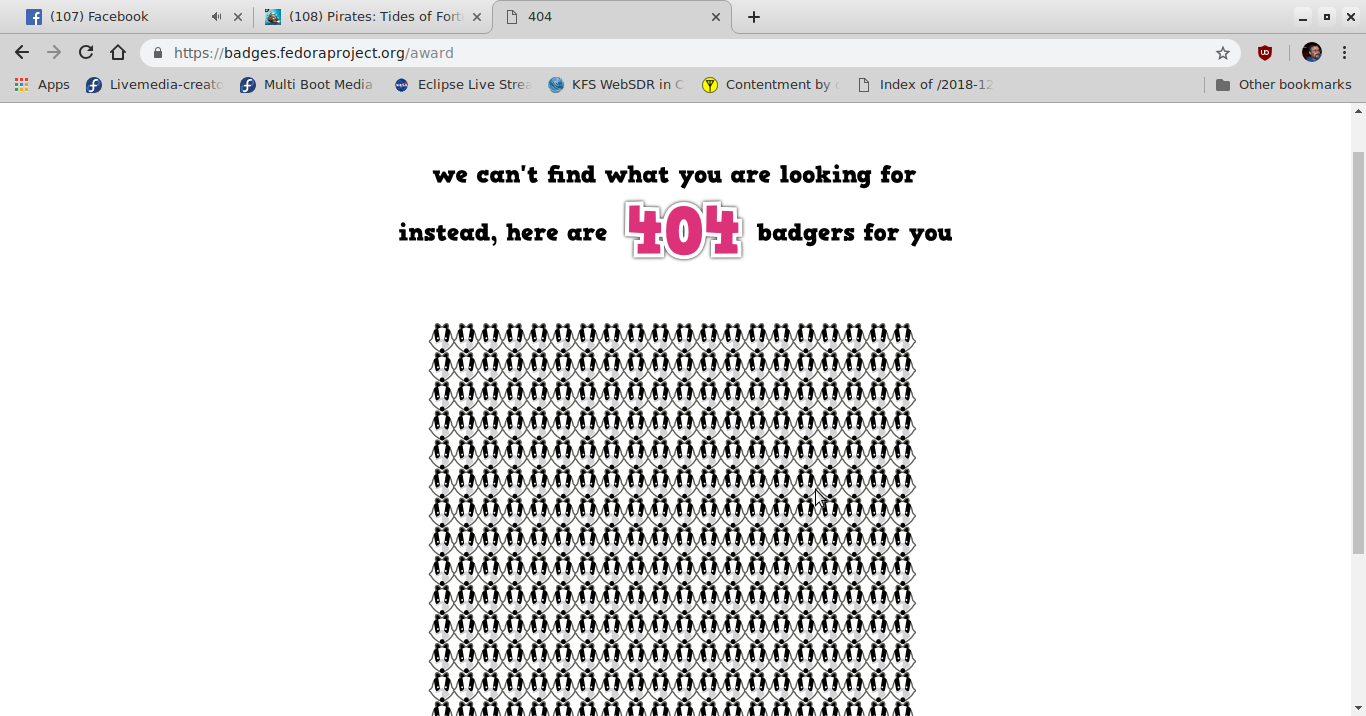Open the Livemedia-creator bookmark

[154, 85]
